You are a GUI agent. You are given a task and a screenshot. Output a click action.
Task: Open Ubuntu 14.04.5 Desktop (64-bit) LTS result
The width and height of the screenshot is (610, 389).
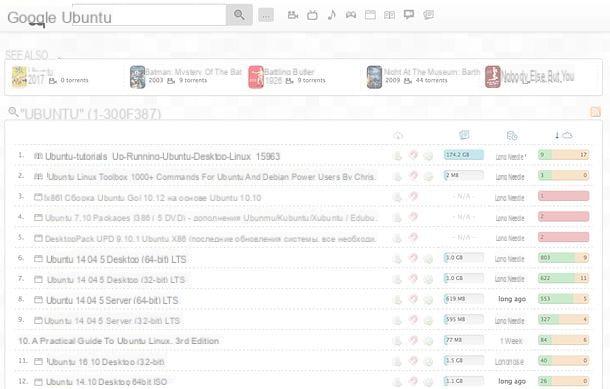tap(116, 259)
